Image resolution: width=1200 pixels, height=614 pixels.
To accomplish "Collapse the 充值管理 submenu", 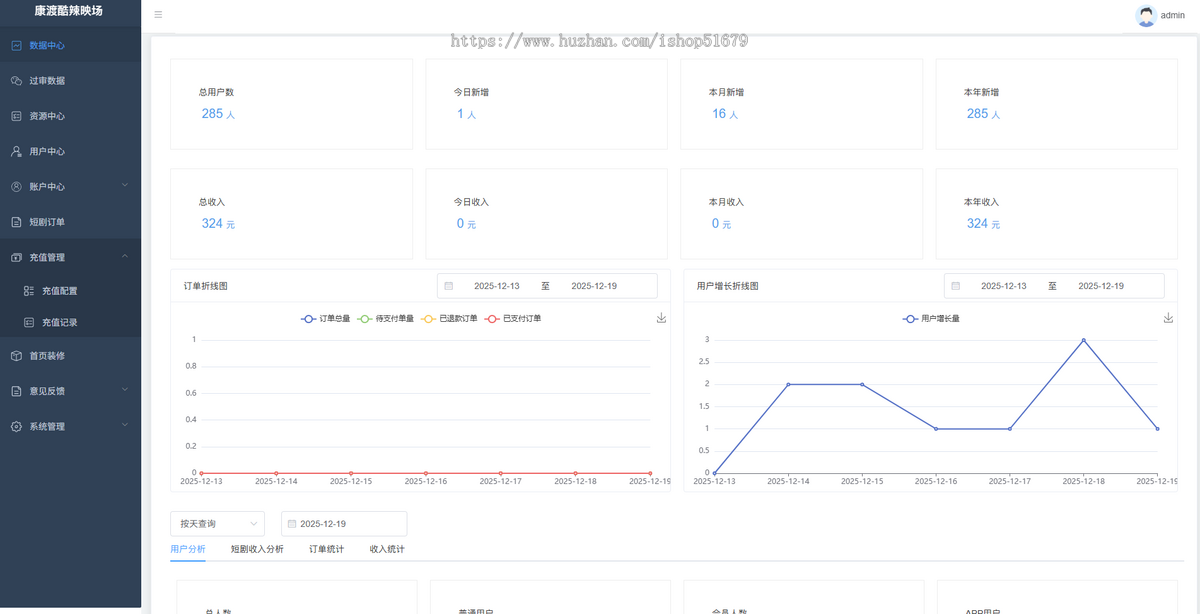I will pyautogui.click(x=70, y=257).
